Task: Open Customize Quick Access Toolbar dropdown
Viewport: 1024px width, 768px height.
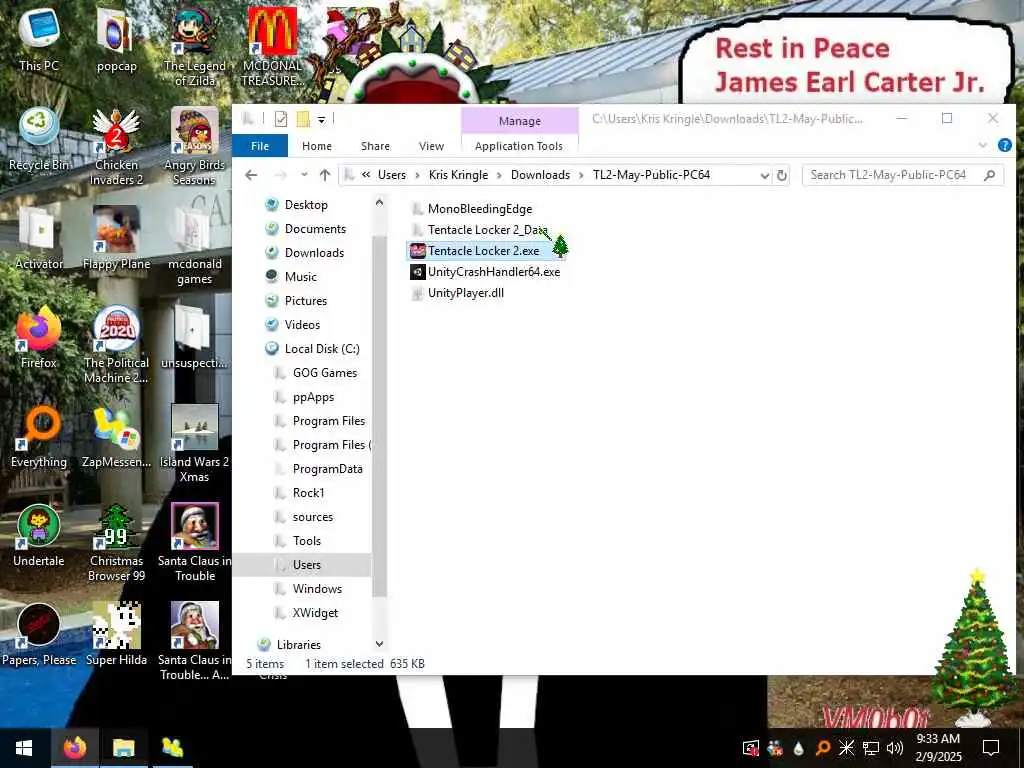Action: coord(321,120)
